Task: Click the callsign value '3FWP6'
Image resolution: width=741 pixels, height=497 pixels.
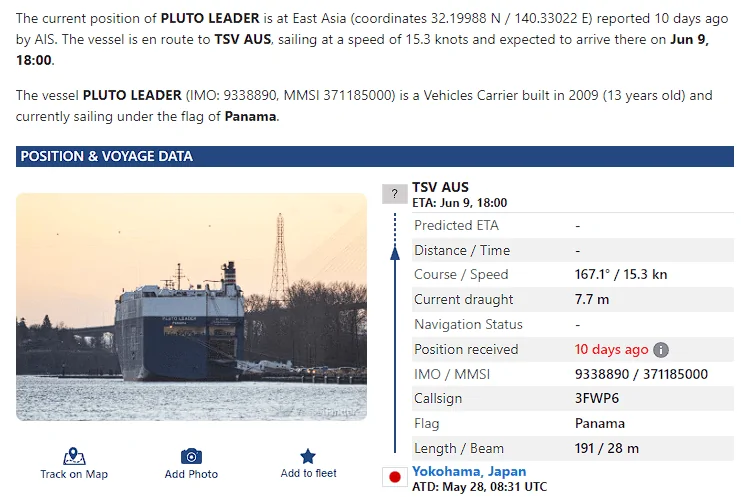Action: point(597,398)
